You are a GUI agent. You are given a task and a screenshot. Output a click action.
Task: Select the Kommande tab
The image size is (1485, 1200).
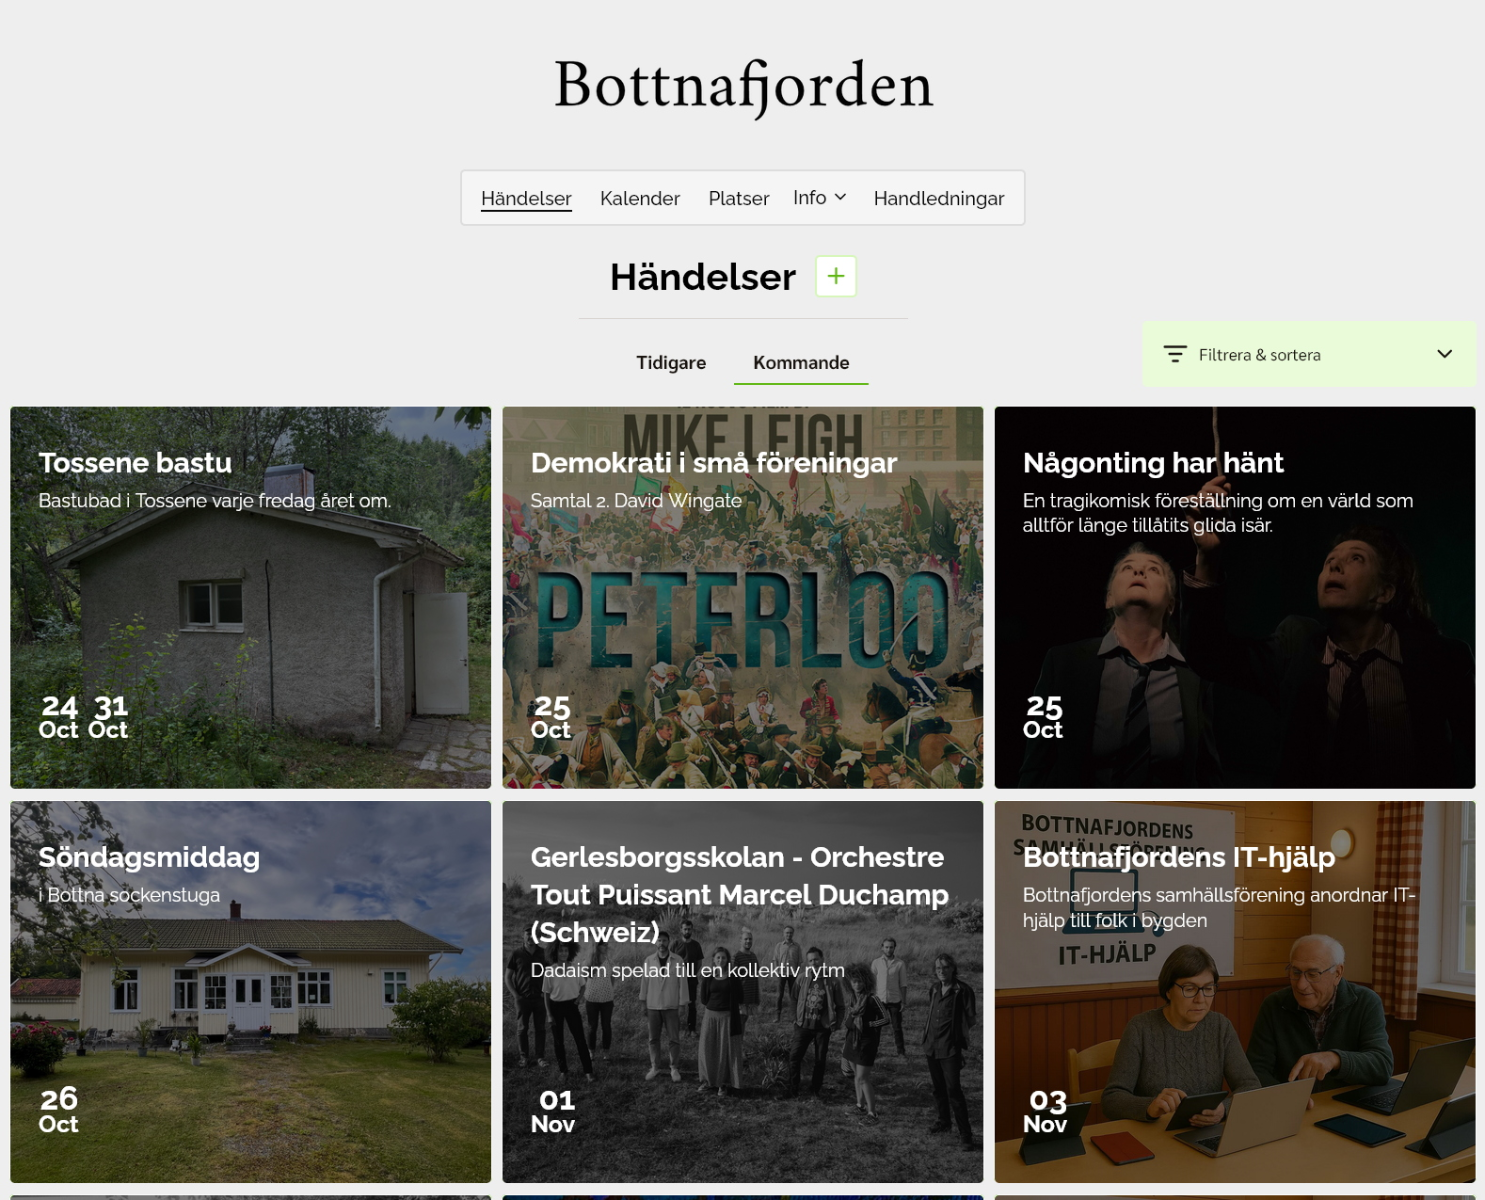(801, 362)
